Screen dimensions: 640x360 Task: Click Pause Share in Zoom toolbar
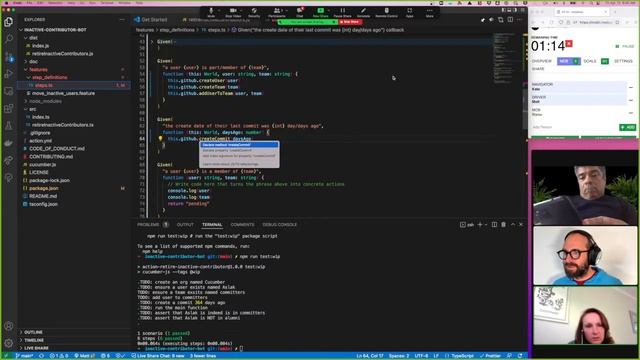(x=342, y=12)
